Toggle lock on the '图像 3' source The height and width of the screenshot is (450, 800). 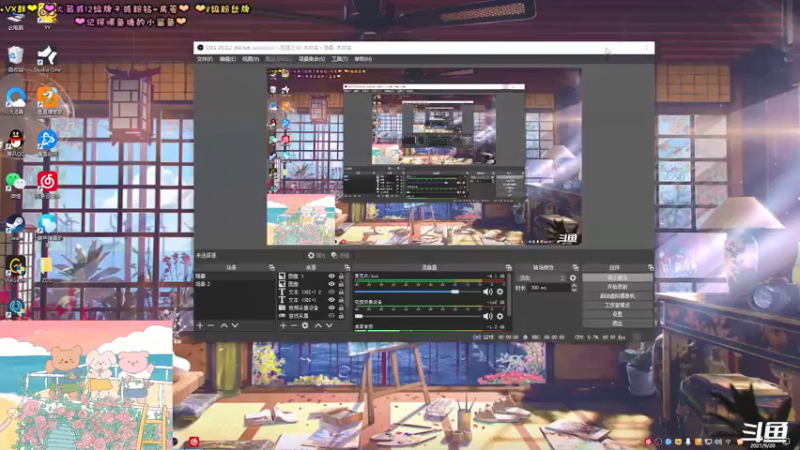point(341,276)
